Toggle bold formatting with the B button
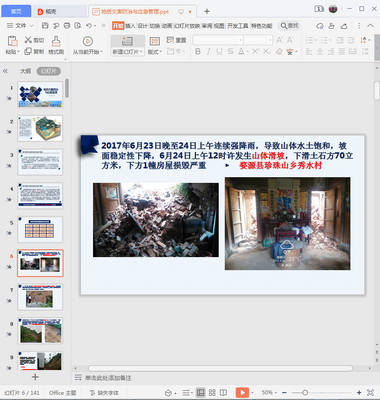The image size is (380, 400). tap(198, 51)
